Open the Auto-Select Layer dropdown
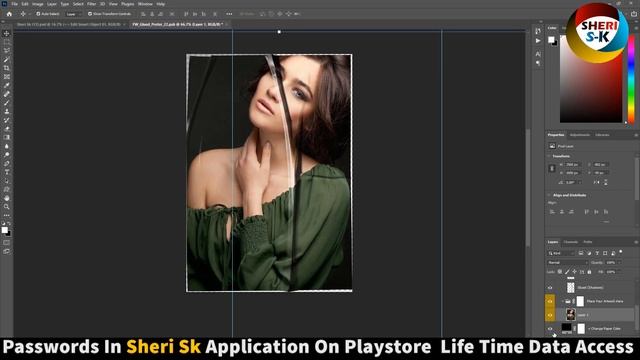This screenshot has width=640, height=360. click(73, 14)
